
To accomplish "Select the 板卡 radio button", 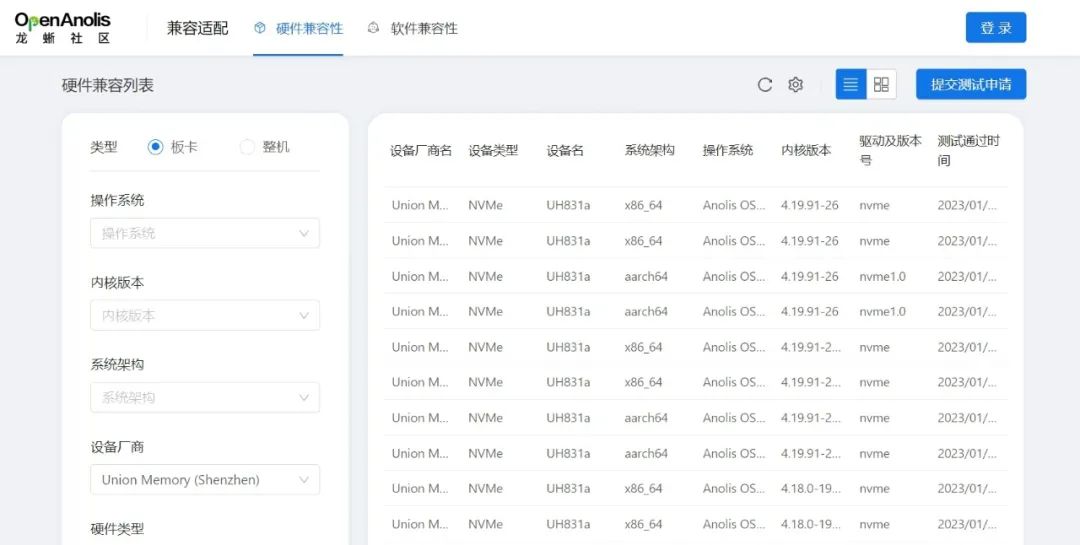I will [x=155, y=147].
